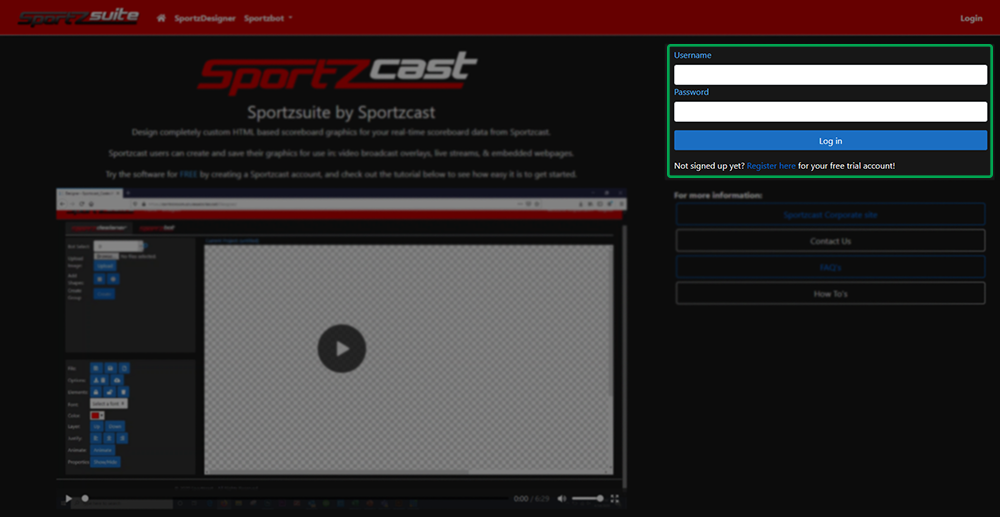
Task: Expand the Sportzbot dropdown menu
Action: pos(268,18)
